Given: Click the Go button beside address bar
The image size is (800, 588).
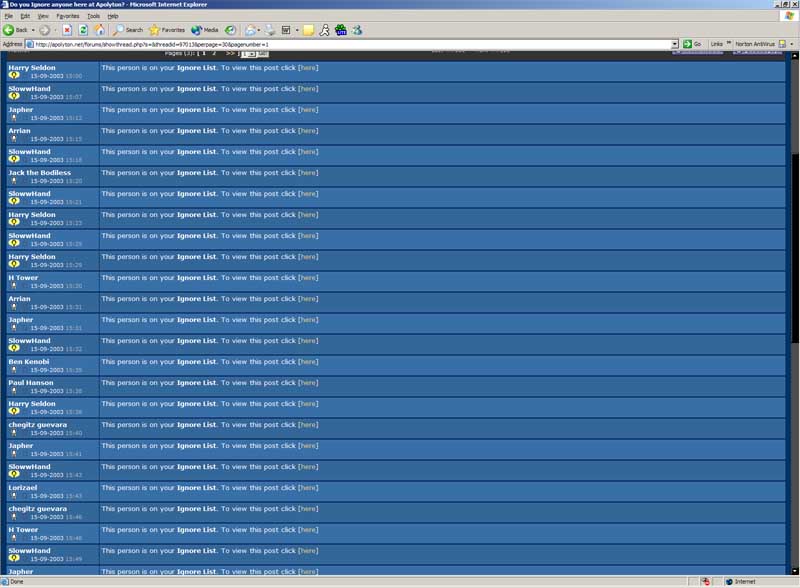Looking at the screenshot, I should point(691,44).
